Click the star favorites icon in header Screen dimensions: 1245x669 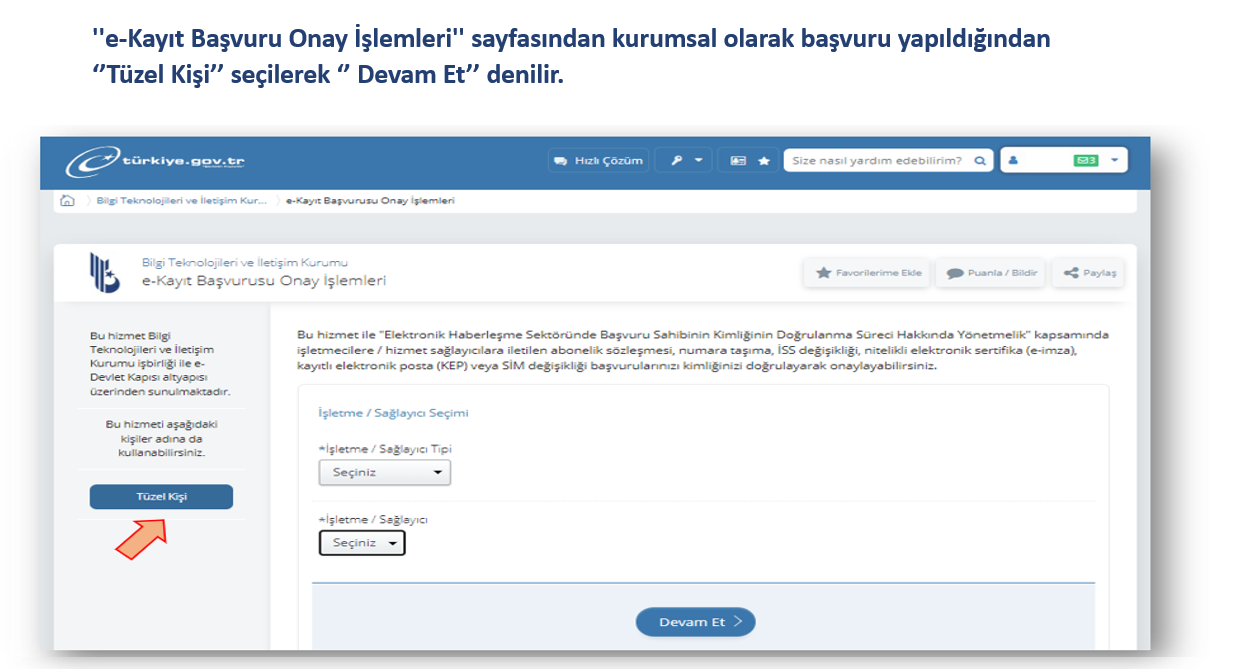pyautogui.click(x=764, y=161)
